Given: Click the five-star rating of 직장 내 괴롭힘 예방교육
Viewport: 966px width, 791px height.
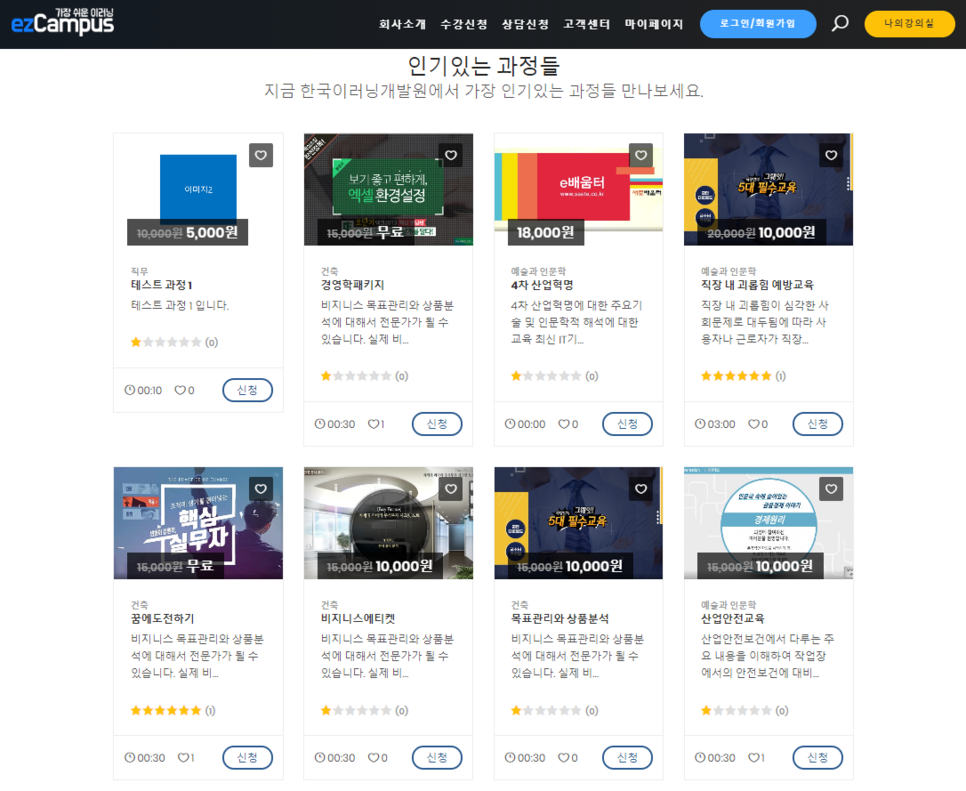Looking at the screenshot, I should (x=736, y=376).
